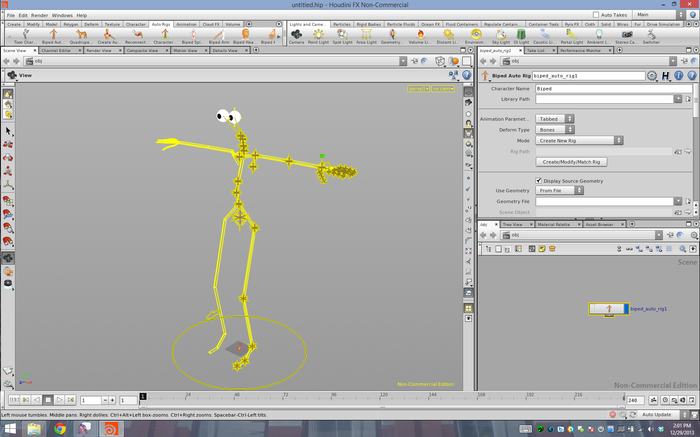The image size is (700, 437).
Task: Click the network editor search magnifier icon
Action: (683, 249)
